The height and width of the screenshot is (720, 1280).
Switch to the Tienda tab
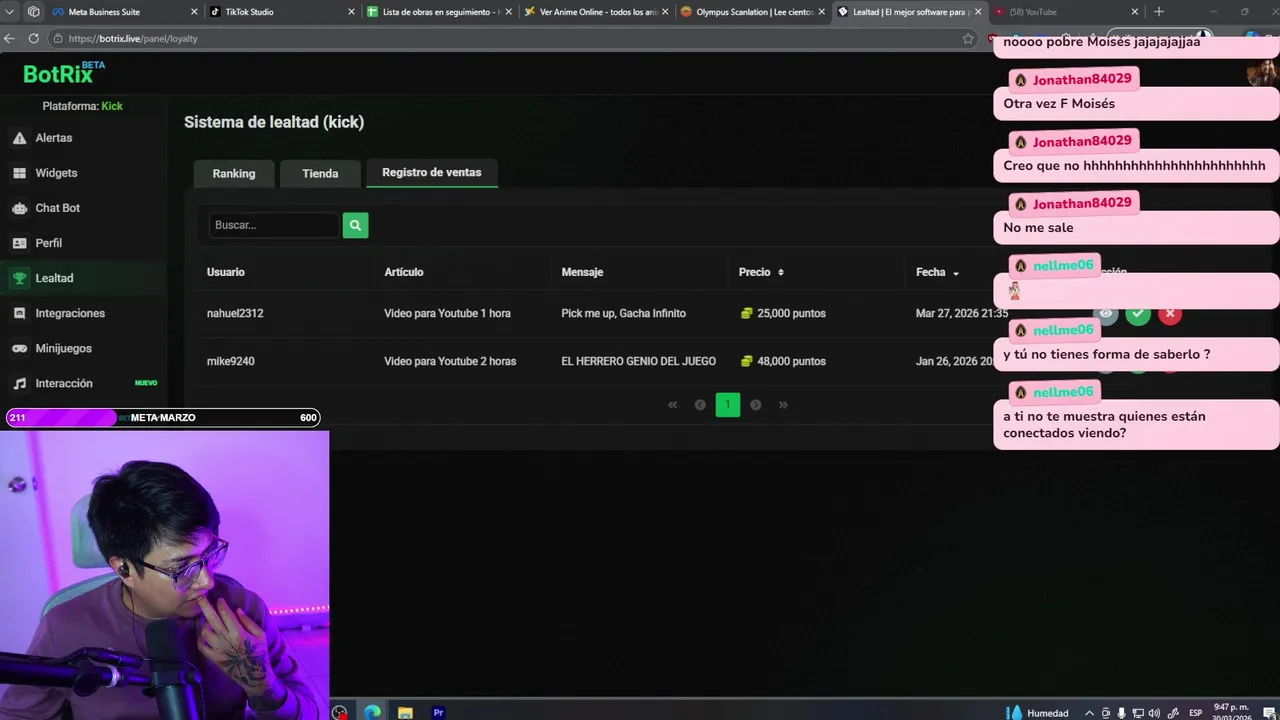click(x=320, y=173)
